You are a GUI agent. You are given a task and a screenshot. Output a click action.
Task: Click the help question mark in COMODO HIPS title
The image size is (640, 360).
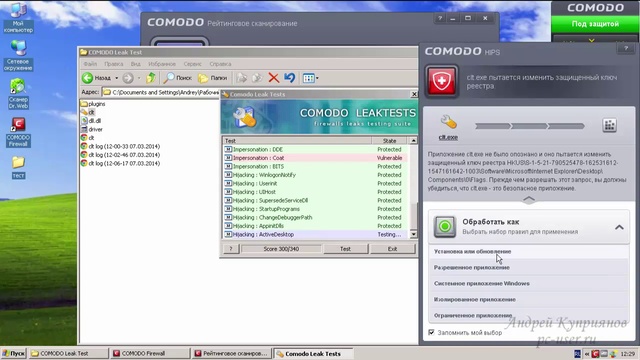pyautogui.click(x=626, y=49)
